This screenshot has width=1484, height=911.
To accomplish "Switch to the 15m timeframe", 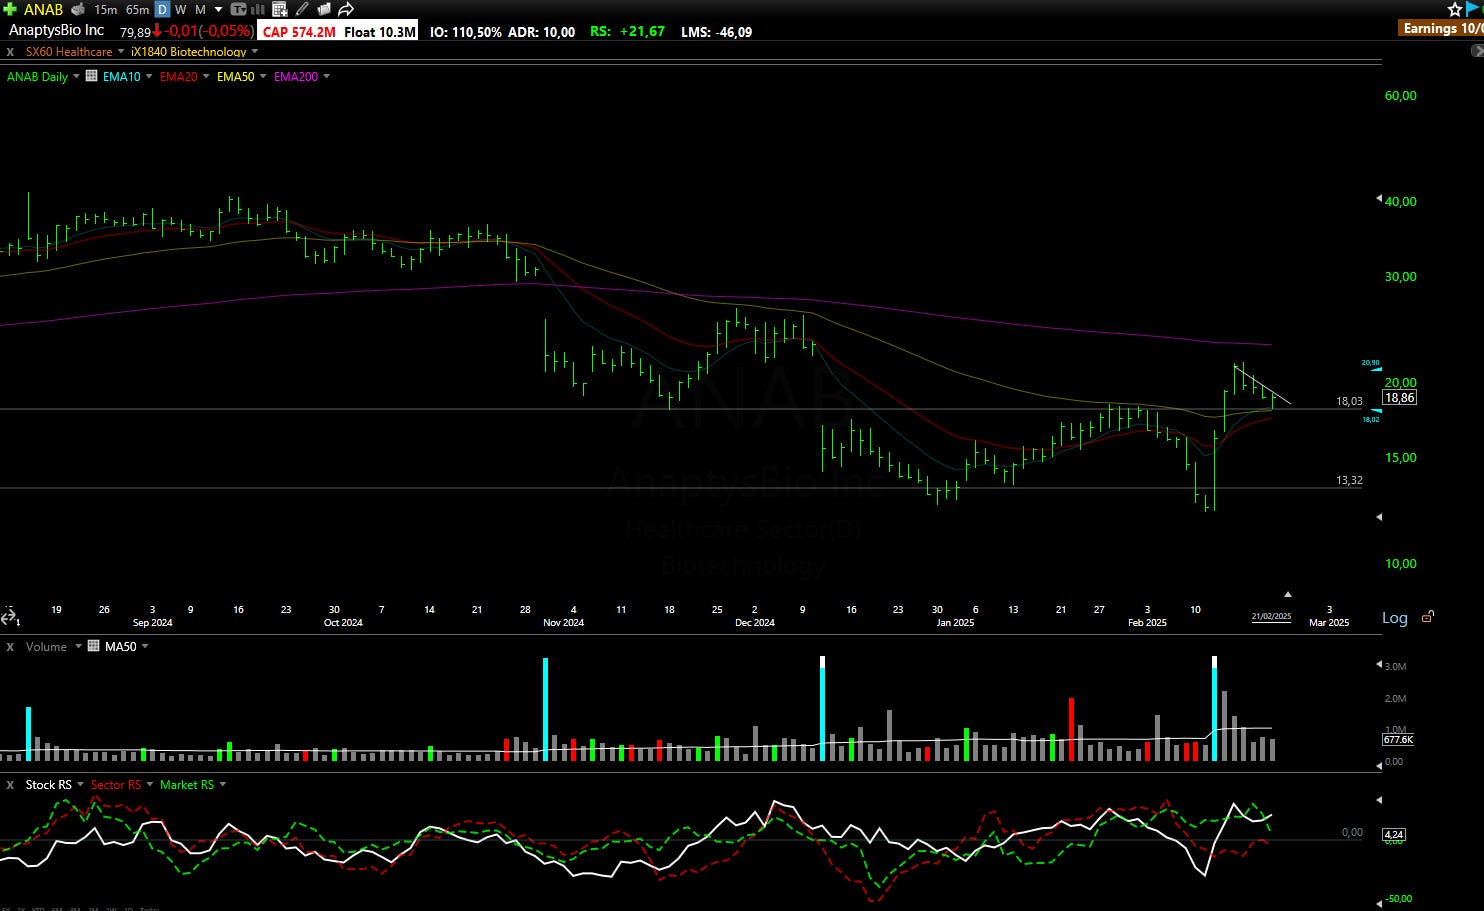I will point(105,9).
